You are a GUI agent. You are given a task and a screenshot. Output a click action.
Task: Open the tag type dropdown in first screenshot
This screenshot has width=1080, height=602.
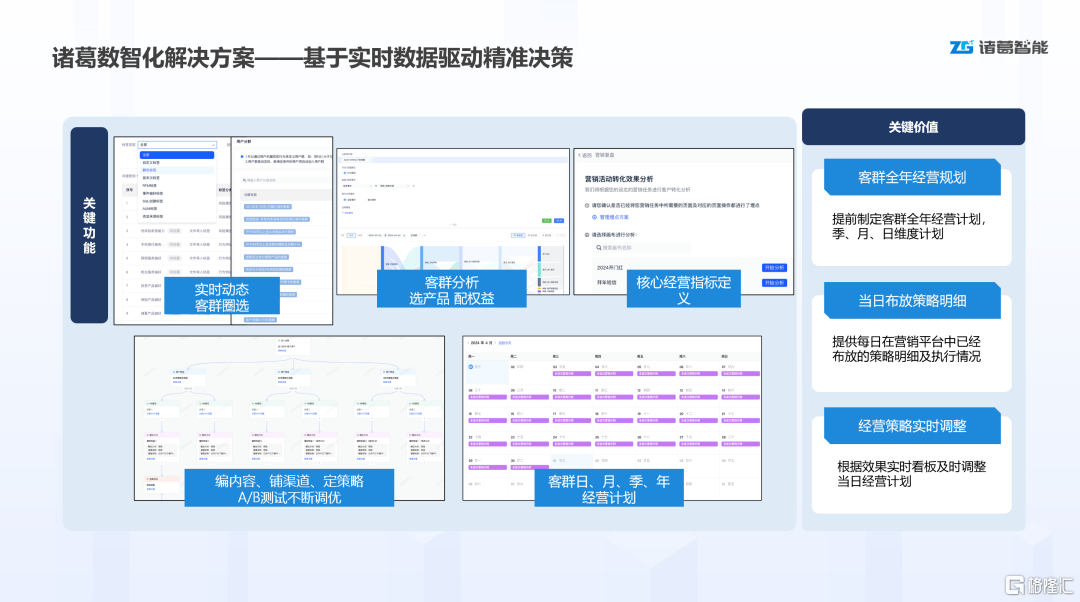click(x=178, y=145)
